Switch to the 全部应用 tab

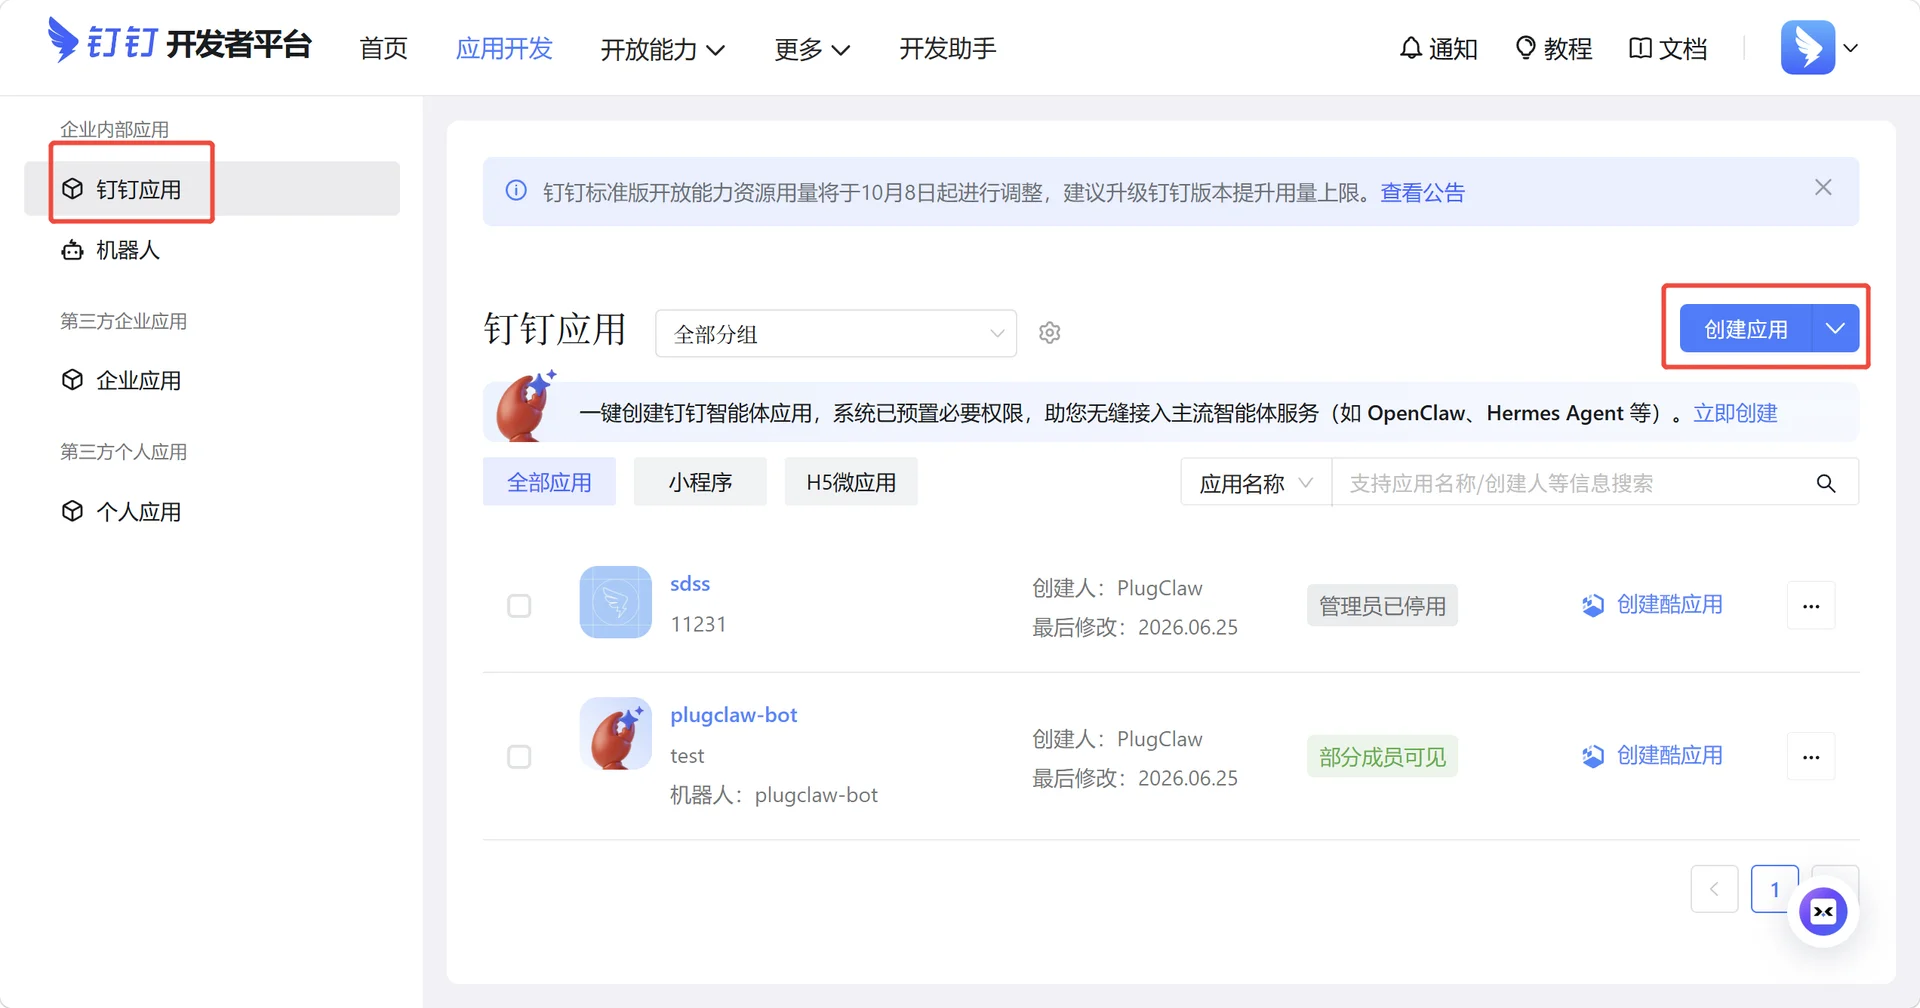(549, 482)
